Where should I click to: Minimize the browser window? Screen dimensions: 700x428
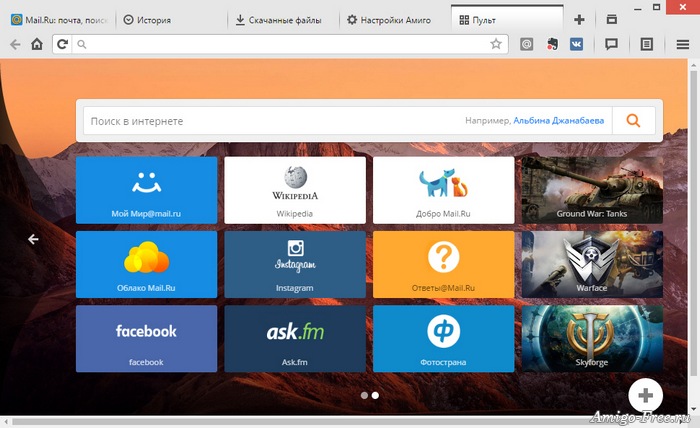[x=638, y=8]
